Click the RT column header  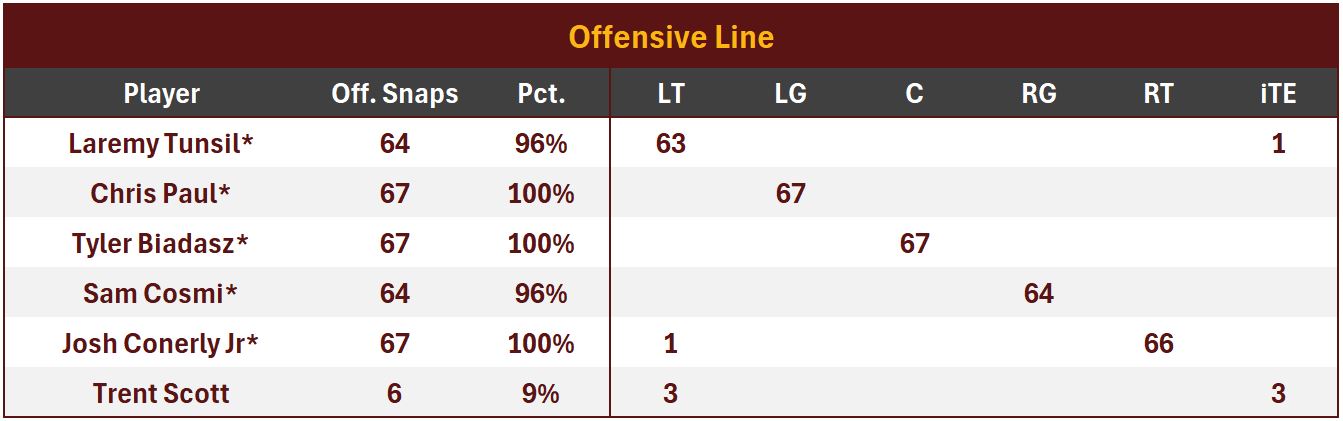[1158, 94]
